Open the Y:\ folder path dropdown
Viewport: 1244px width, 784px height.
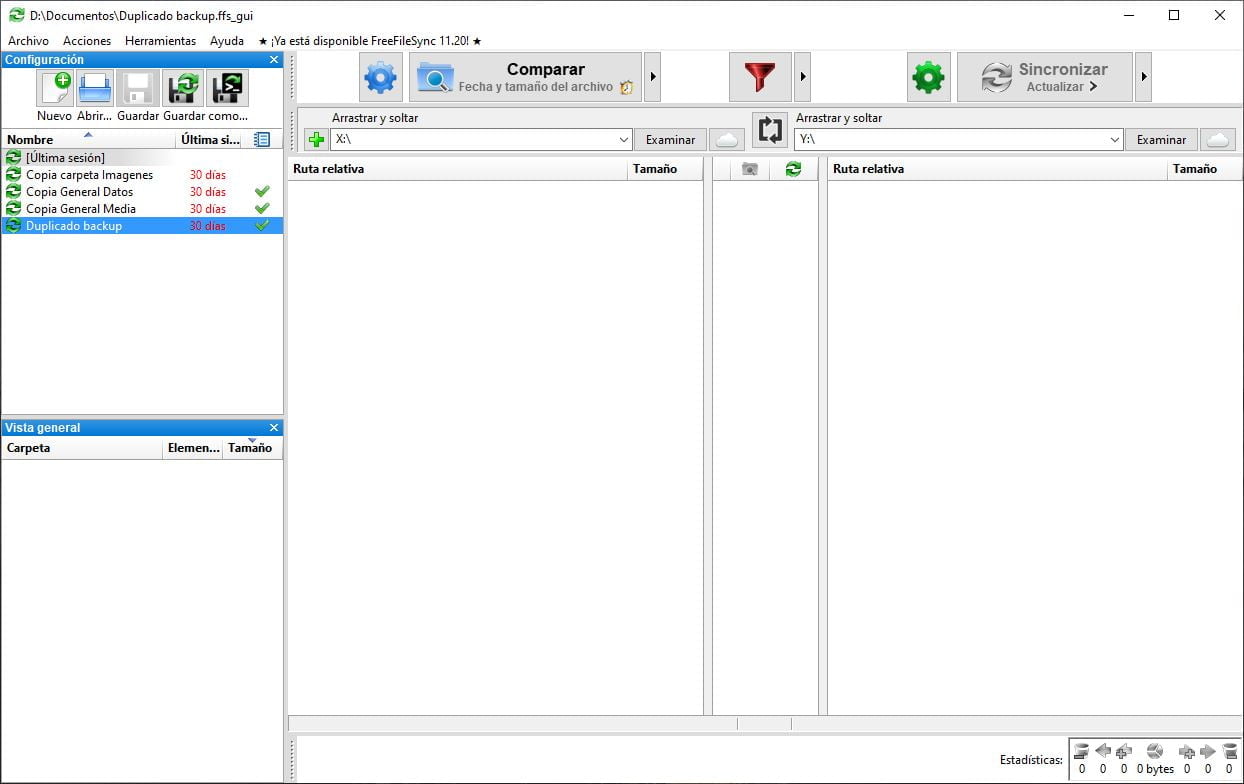1114,139
